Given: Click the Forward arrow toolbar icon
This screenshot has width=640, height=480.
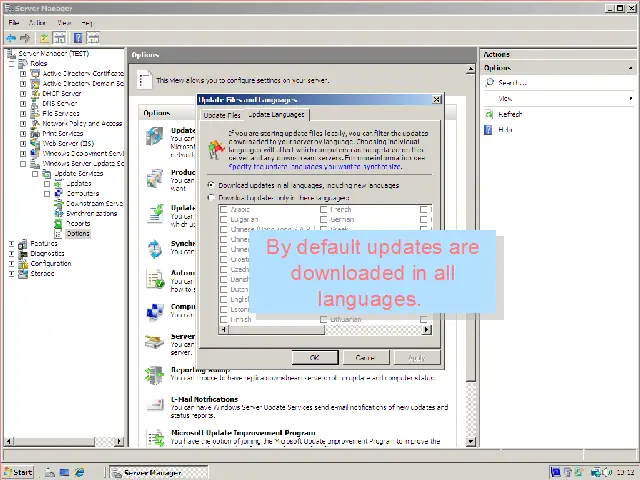Looking at the screenshot, I should [x=25, y=38].
